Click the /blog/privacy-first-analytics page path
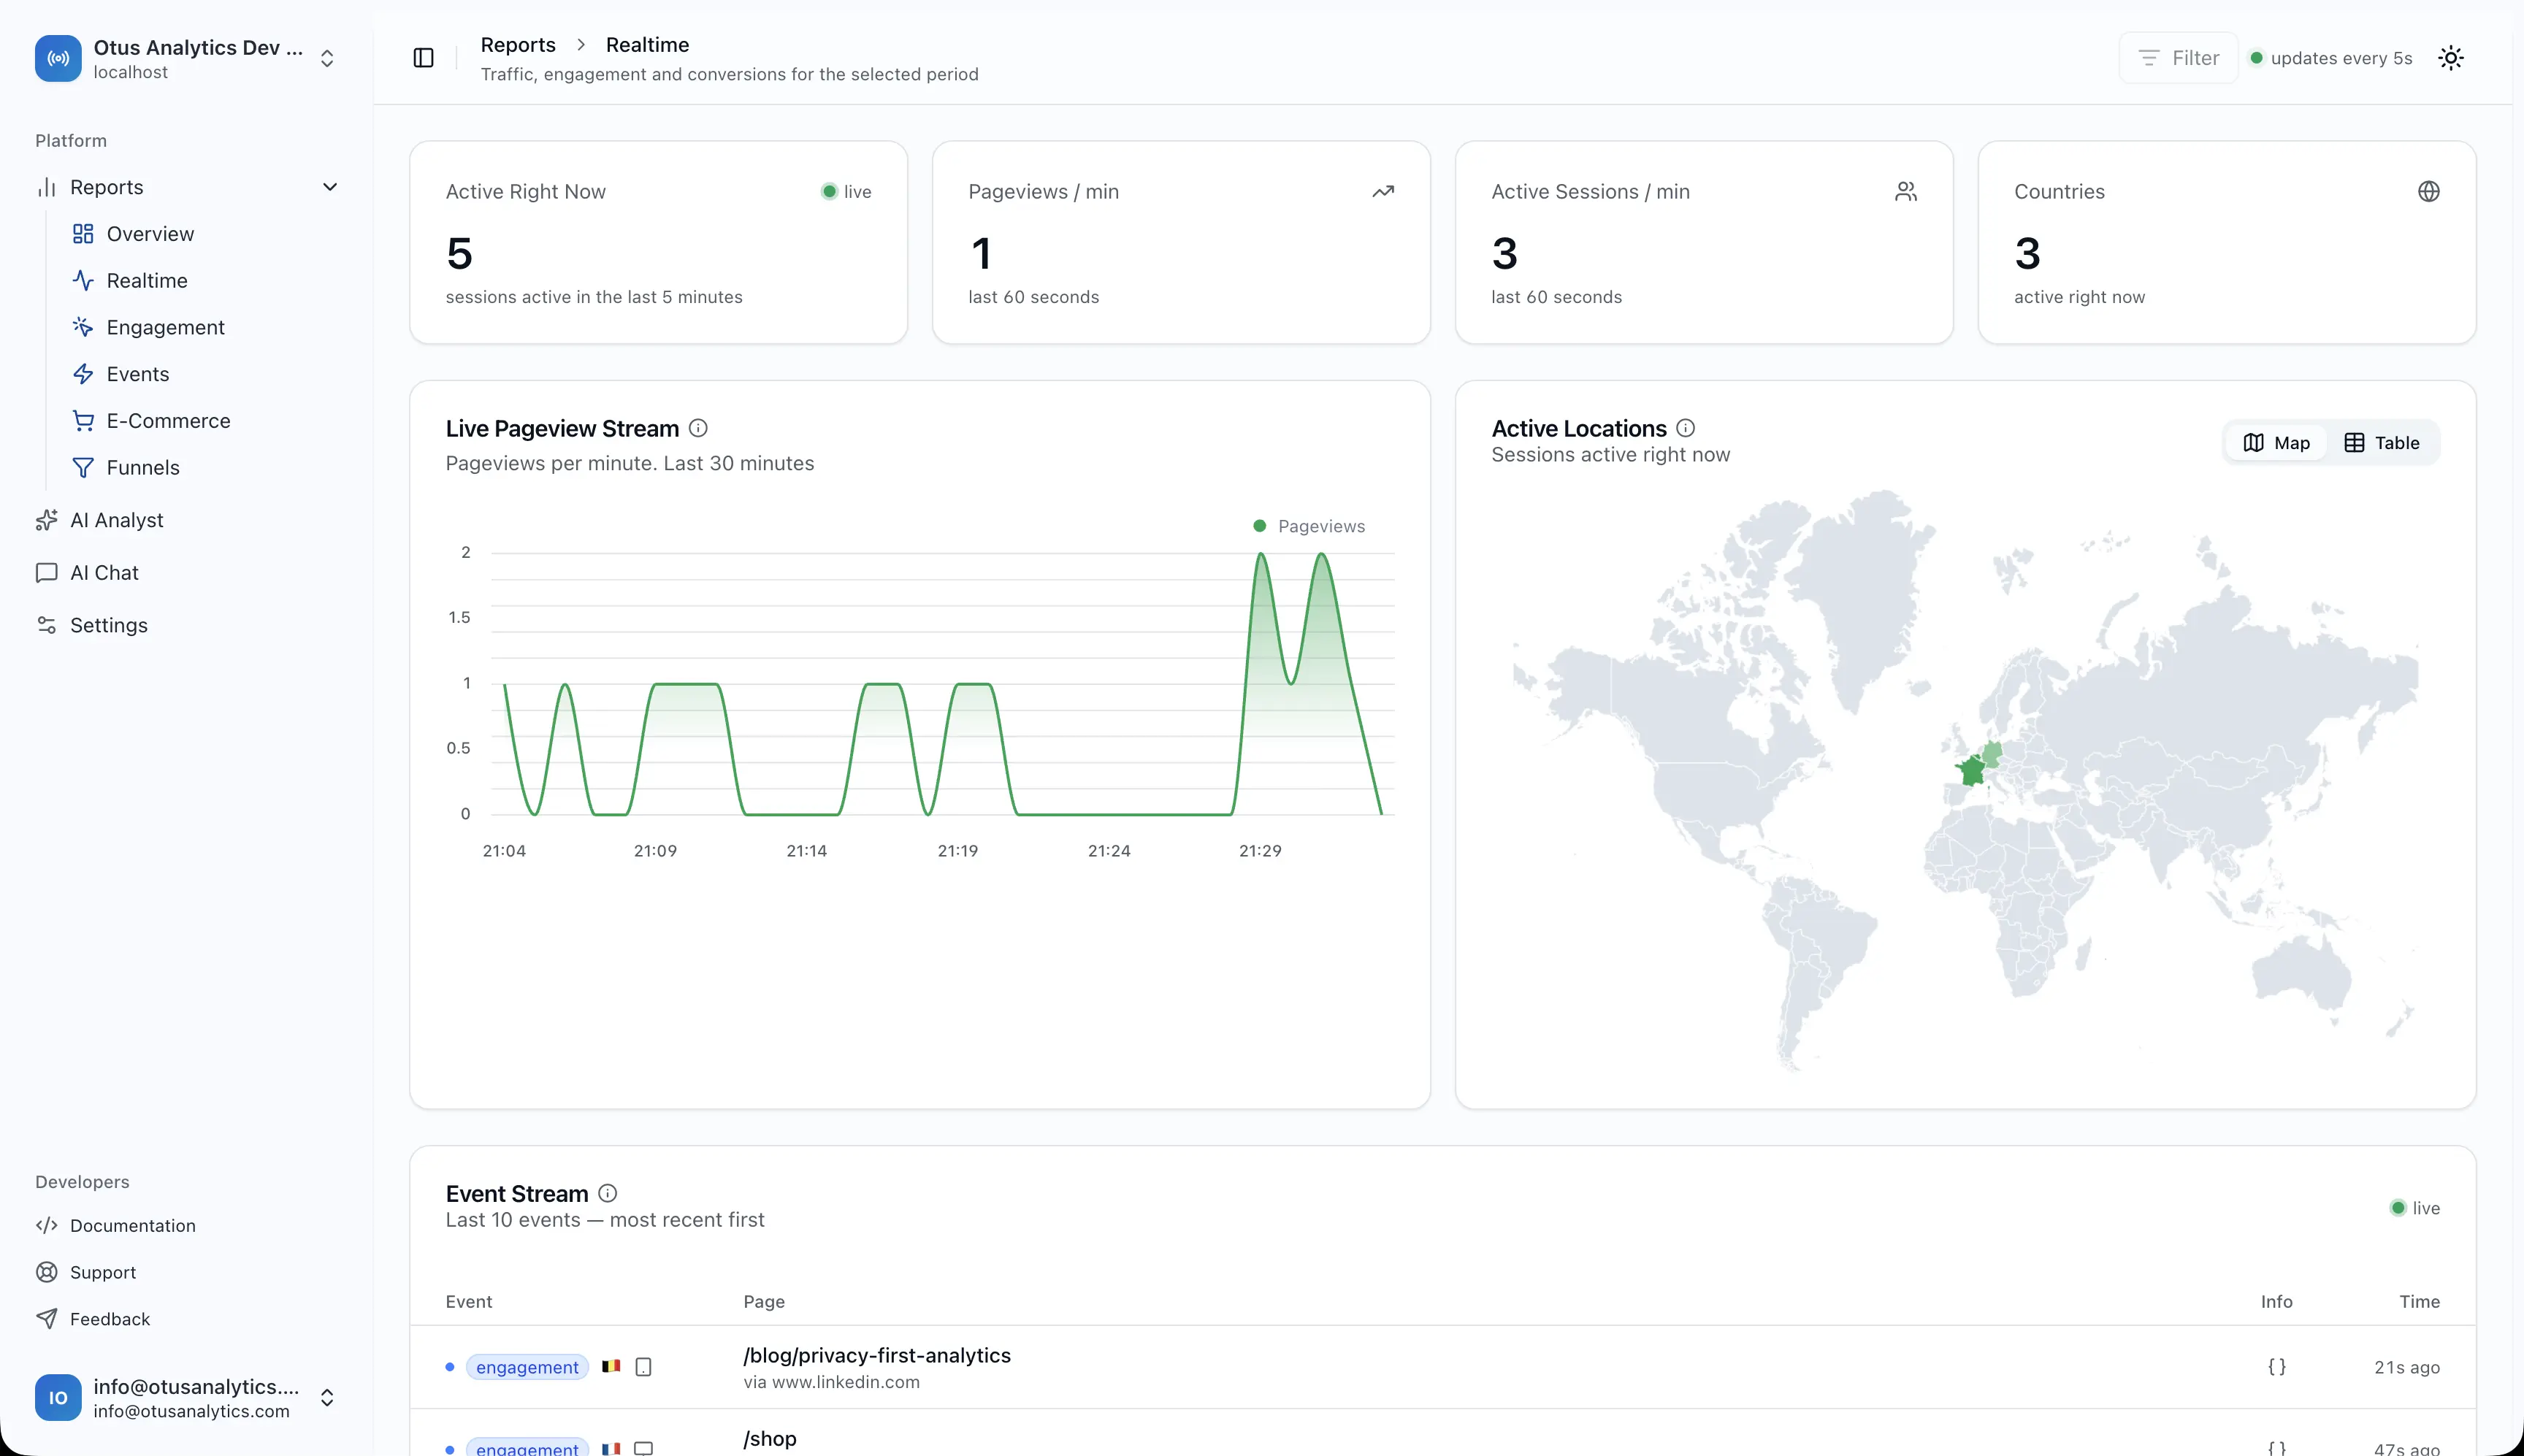This screenshot has height=1456, width=2524. click(877, 1355)
